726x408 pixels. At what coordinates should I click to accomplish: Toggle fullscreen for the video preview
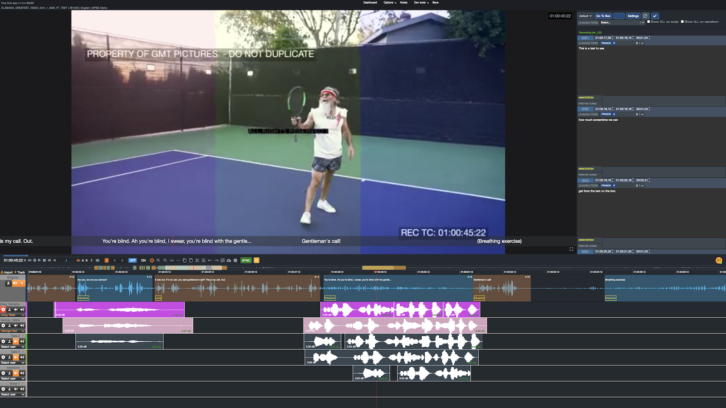tap(571, 249)
